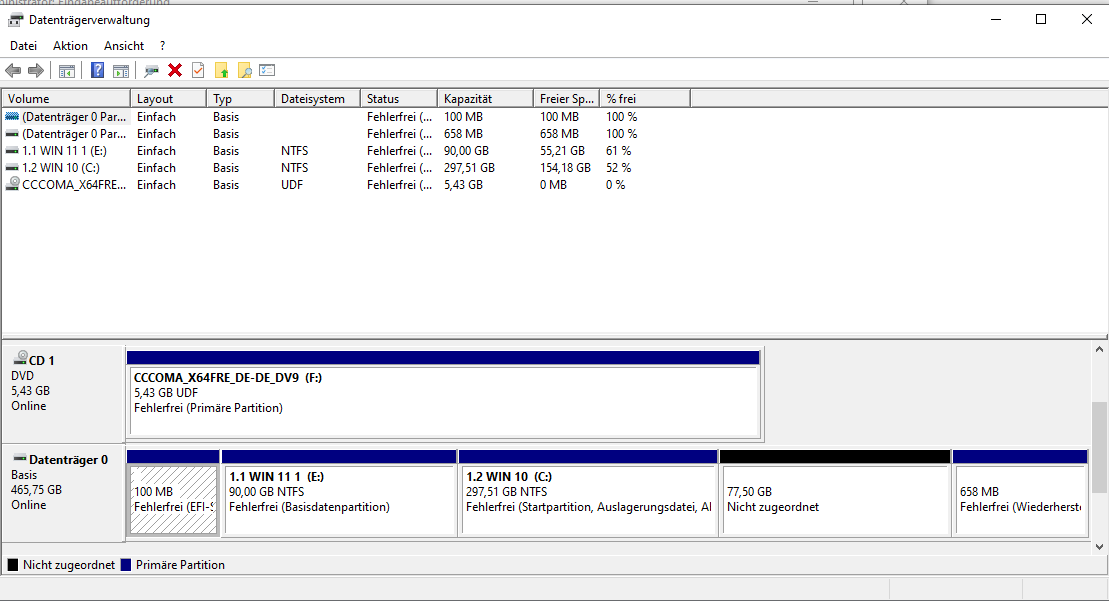Click the Back arrow in toolbar
This screenshot has height=601, width=1109.
(x=13, y=71)
